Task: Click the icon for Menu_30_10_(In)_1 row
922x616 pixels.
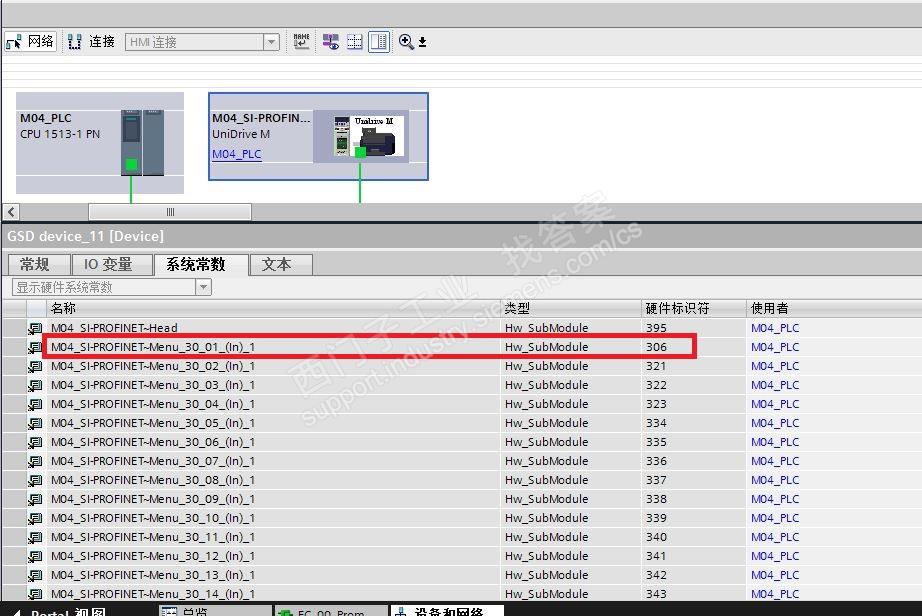Action: [35, 518]
